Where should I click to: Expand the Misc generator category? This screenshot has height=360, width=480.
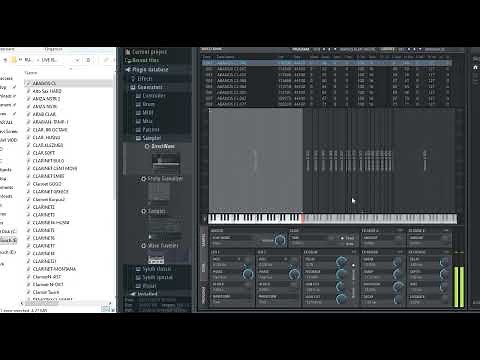coord(147,121)
